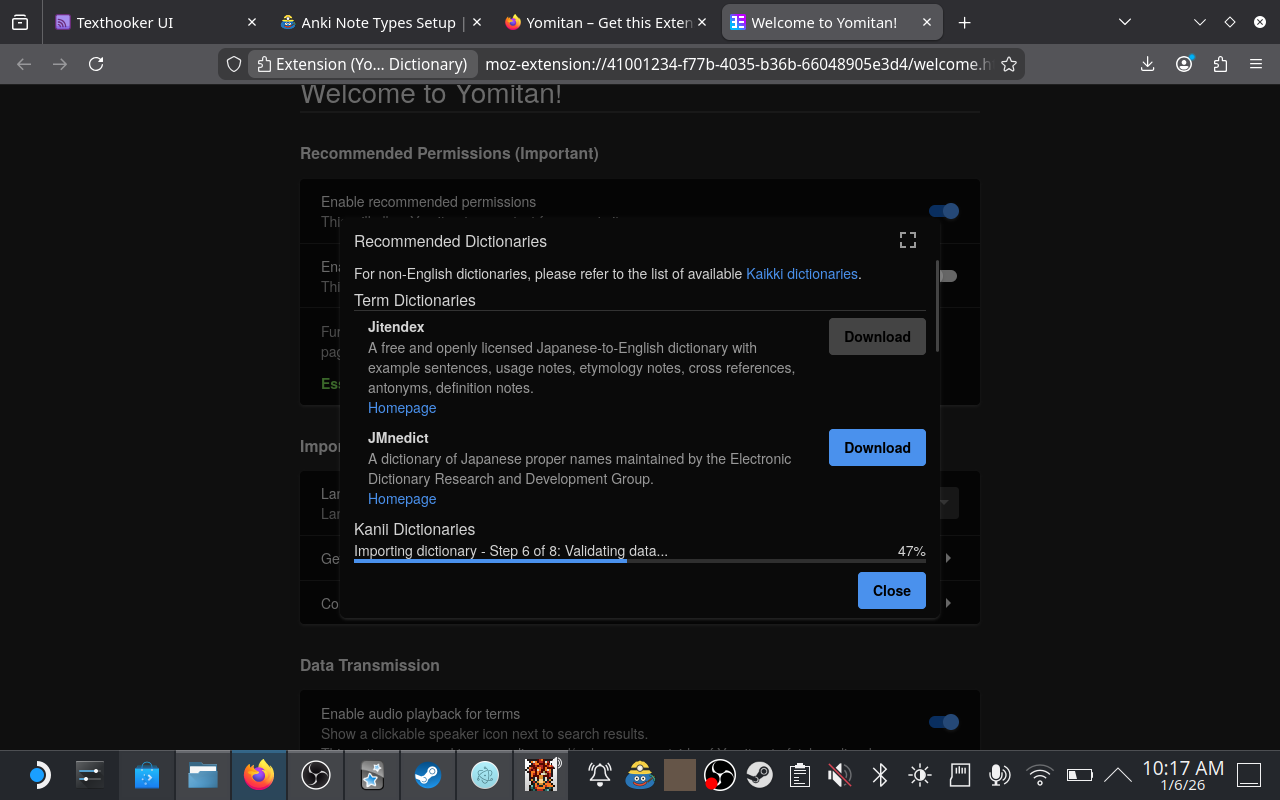The height and width of the screenshot is (800, 1280).
Task: Unmute the system volume in the tray
Action: 839,775
